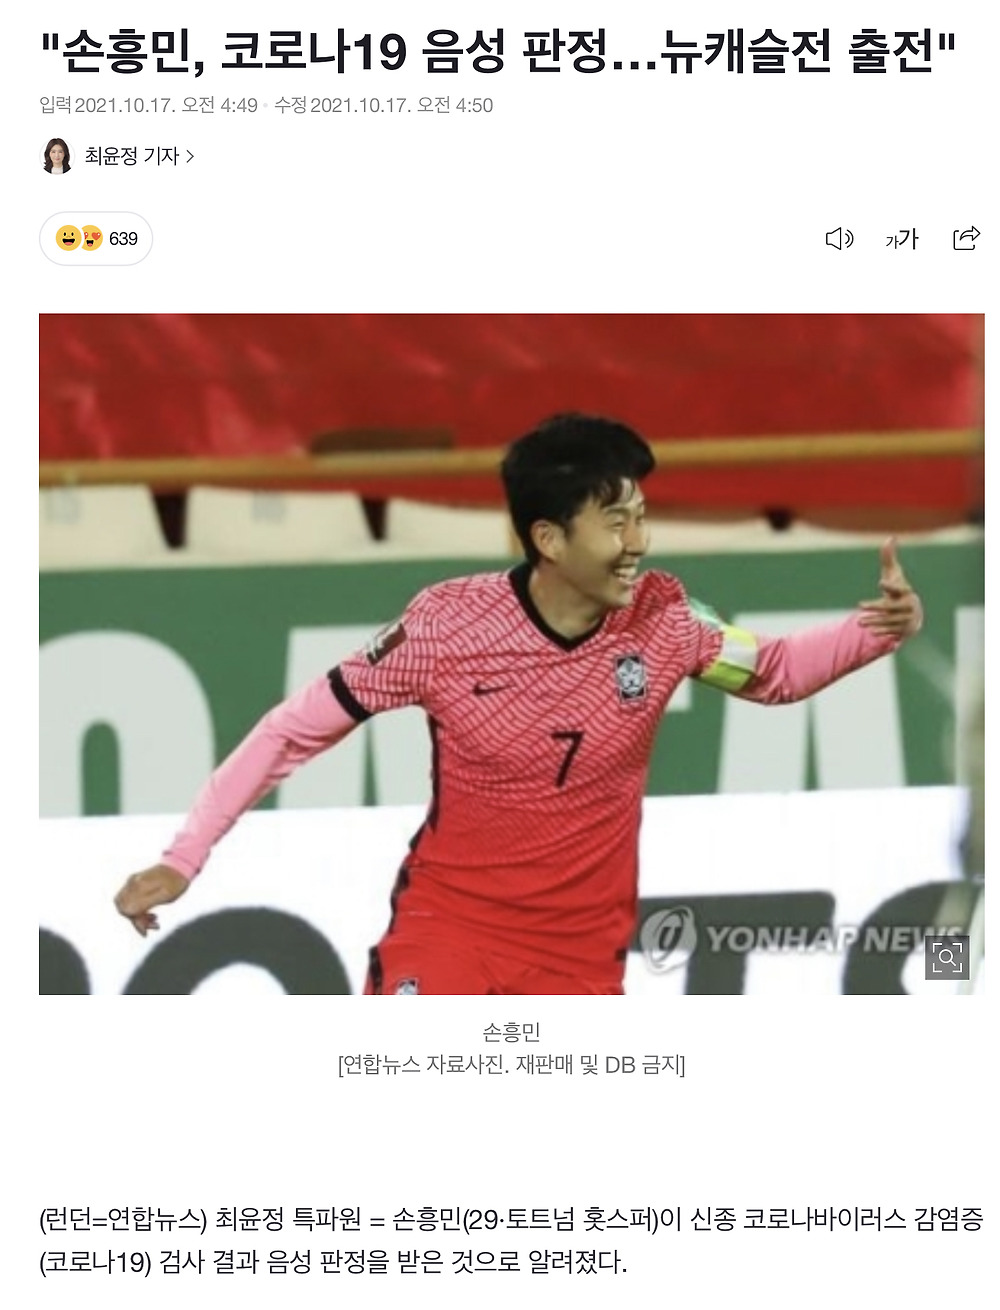Click the article headline about 손흥민
Viewport: 1000px width, 1310px height.
coord(498,53)
